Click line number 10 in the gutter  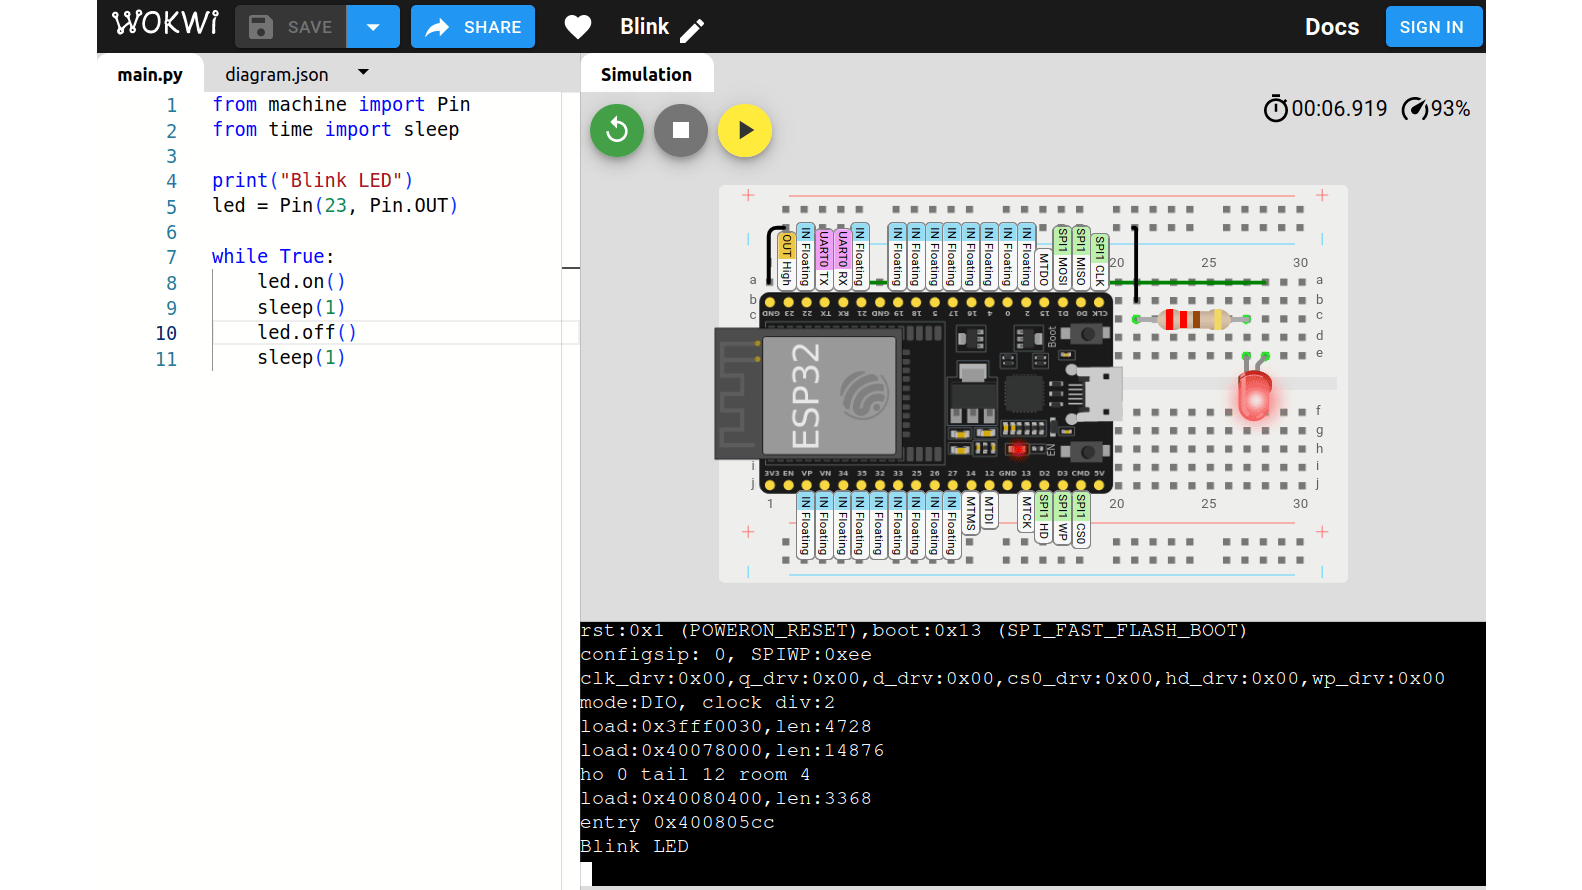click(x=166, y=333)
